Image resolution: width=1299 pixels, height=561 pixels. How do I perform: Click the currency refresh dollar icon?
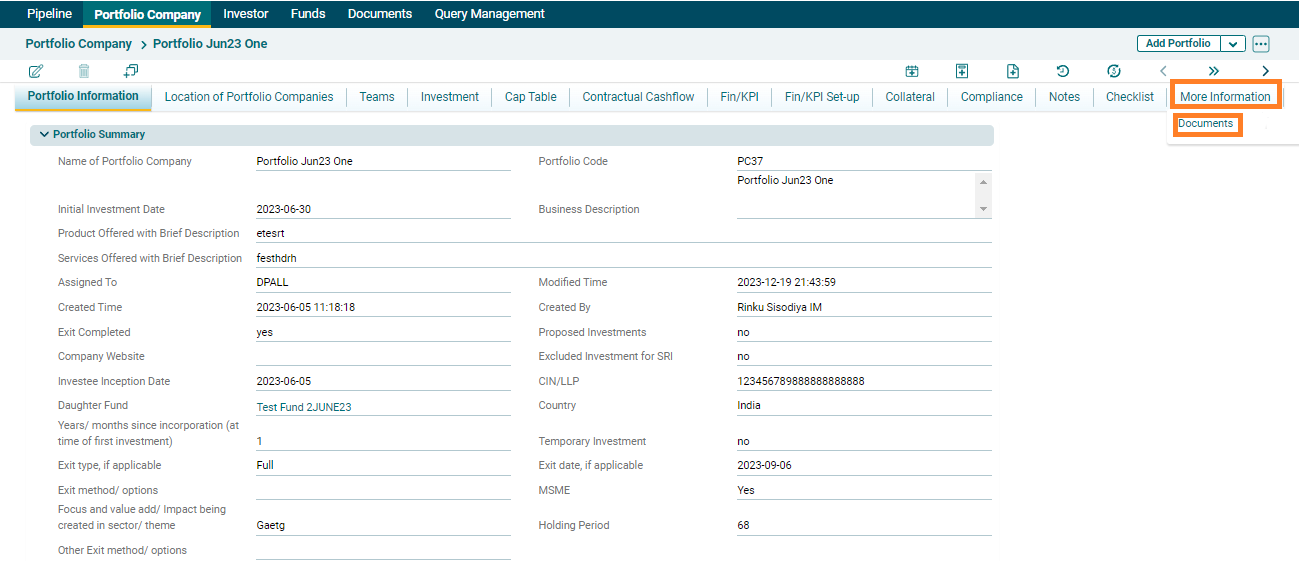pyautogui.click(x=1114, y=71)
